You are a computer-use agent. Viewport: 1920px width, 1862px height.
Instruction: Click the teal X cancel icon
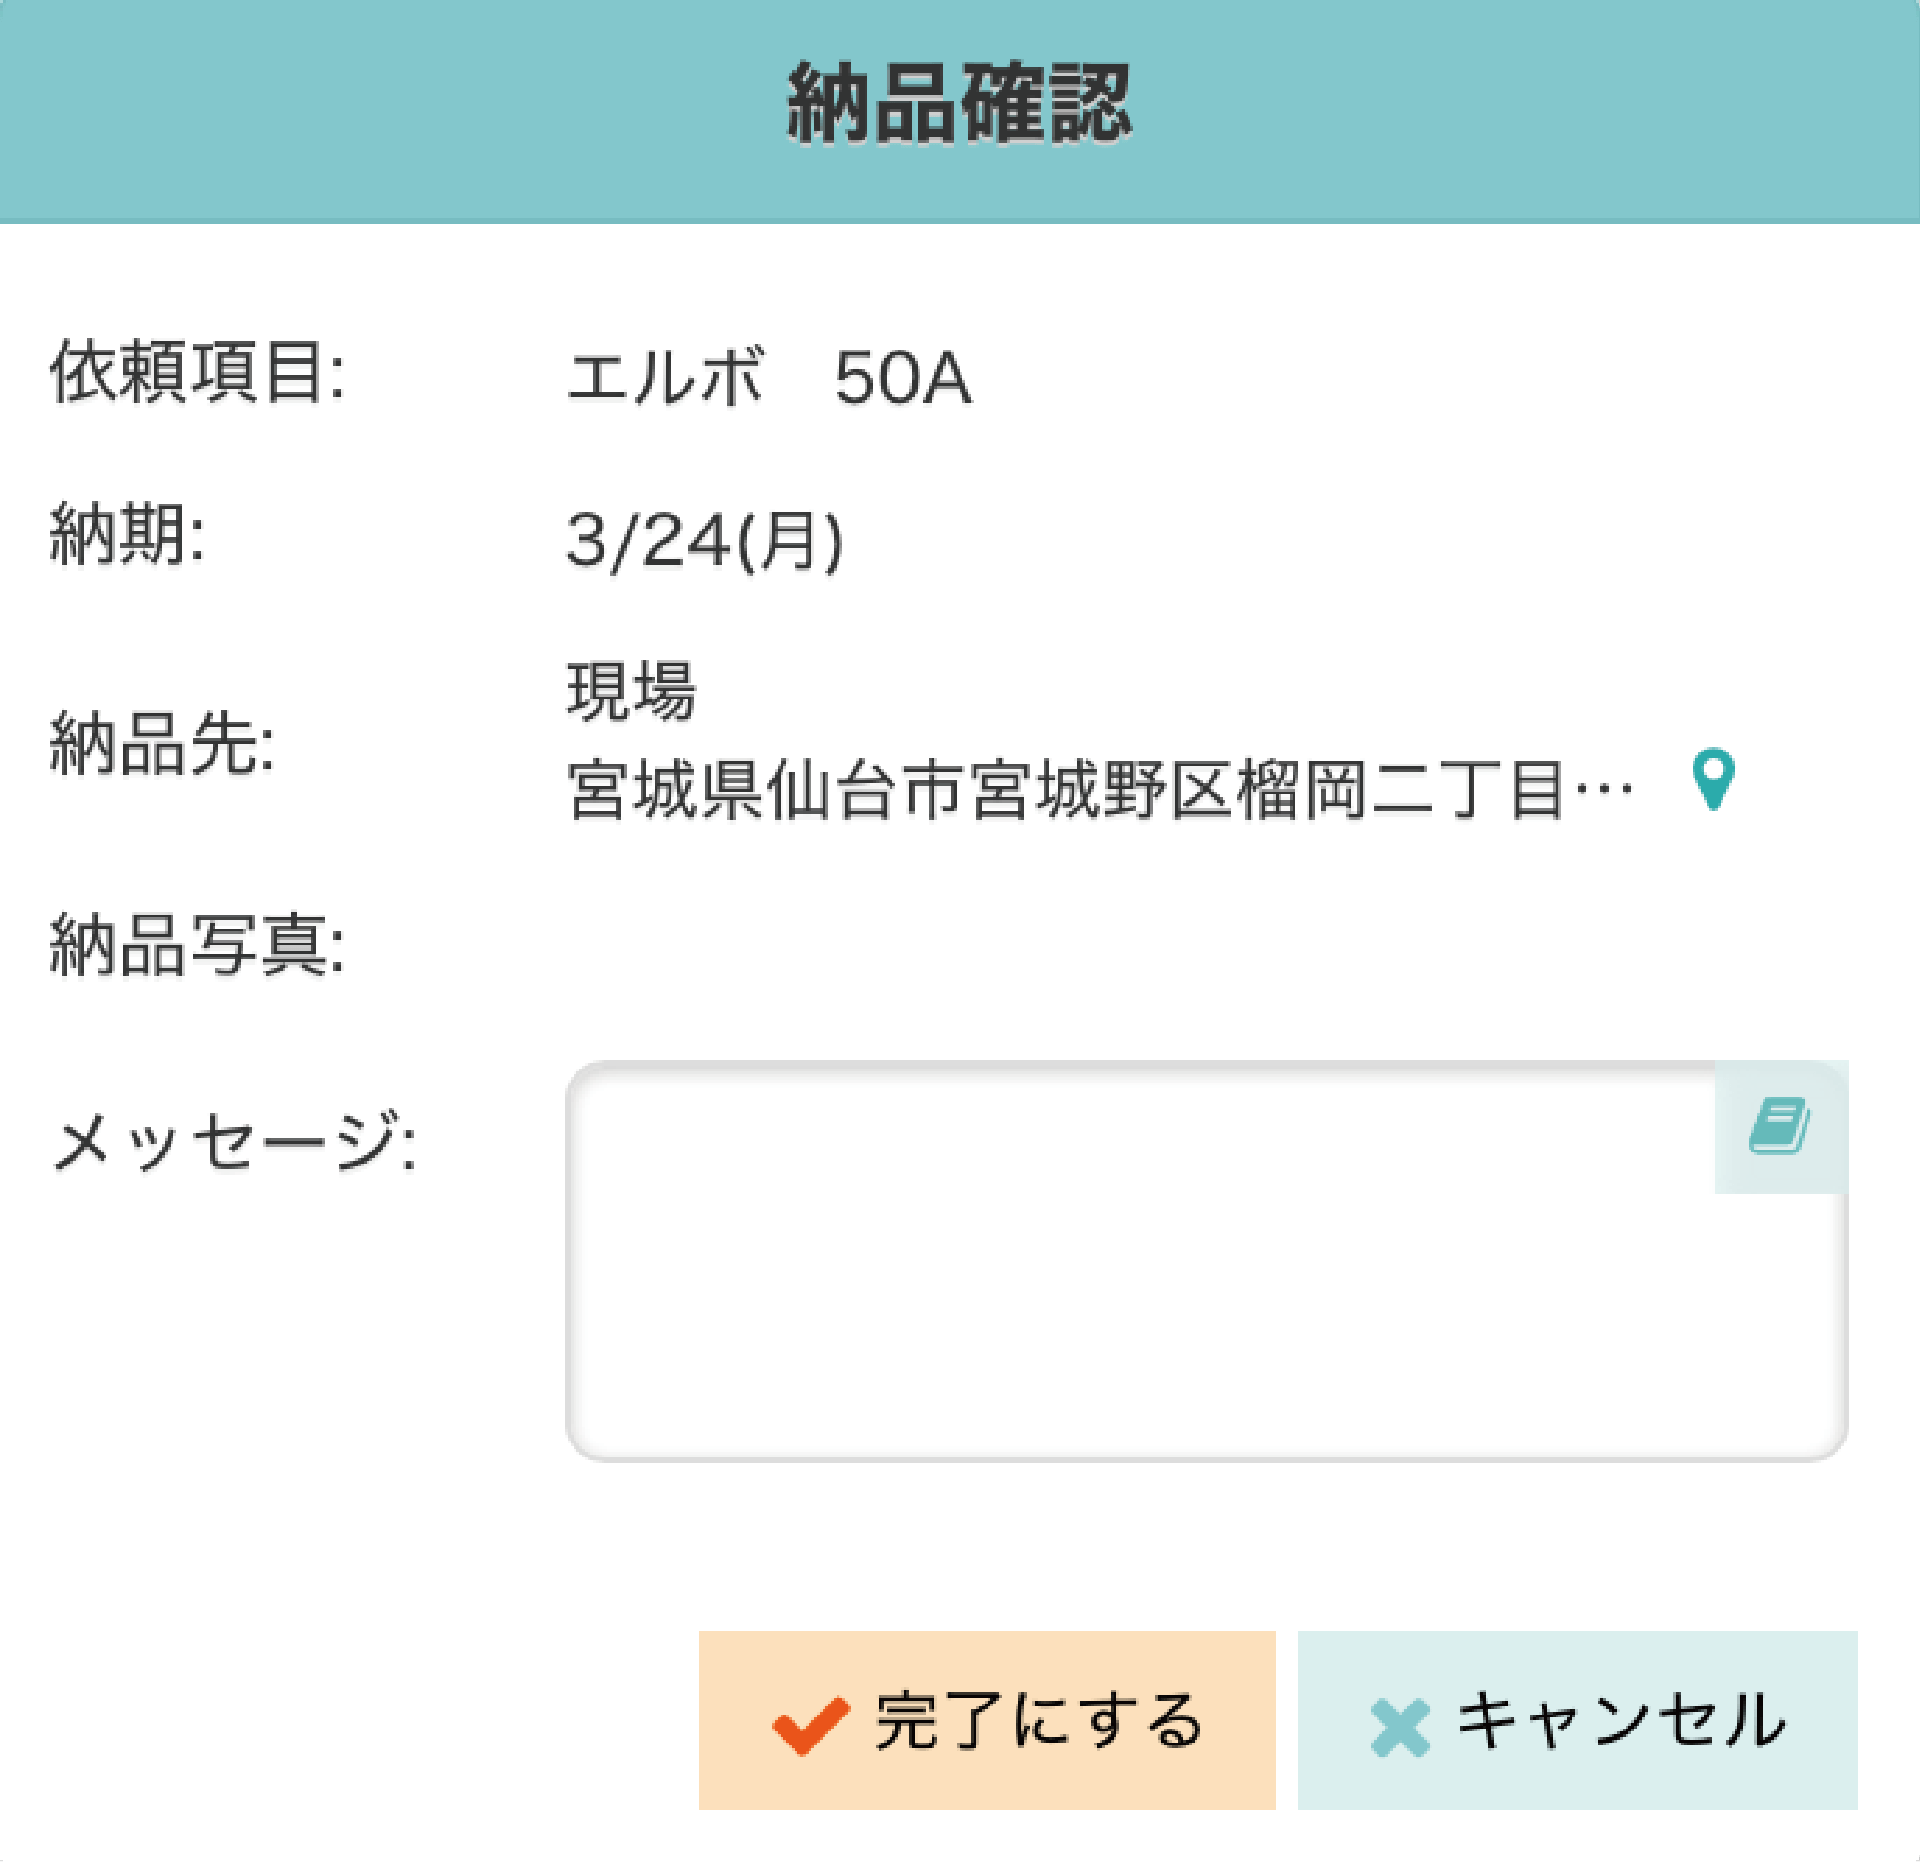1400,1728
